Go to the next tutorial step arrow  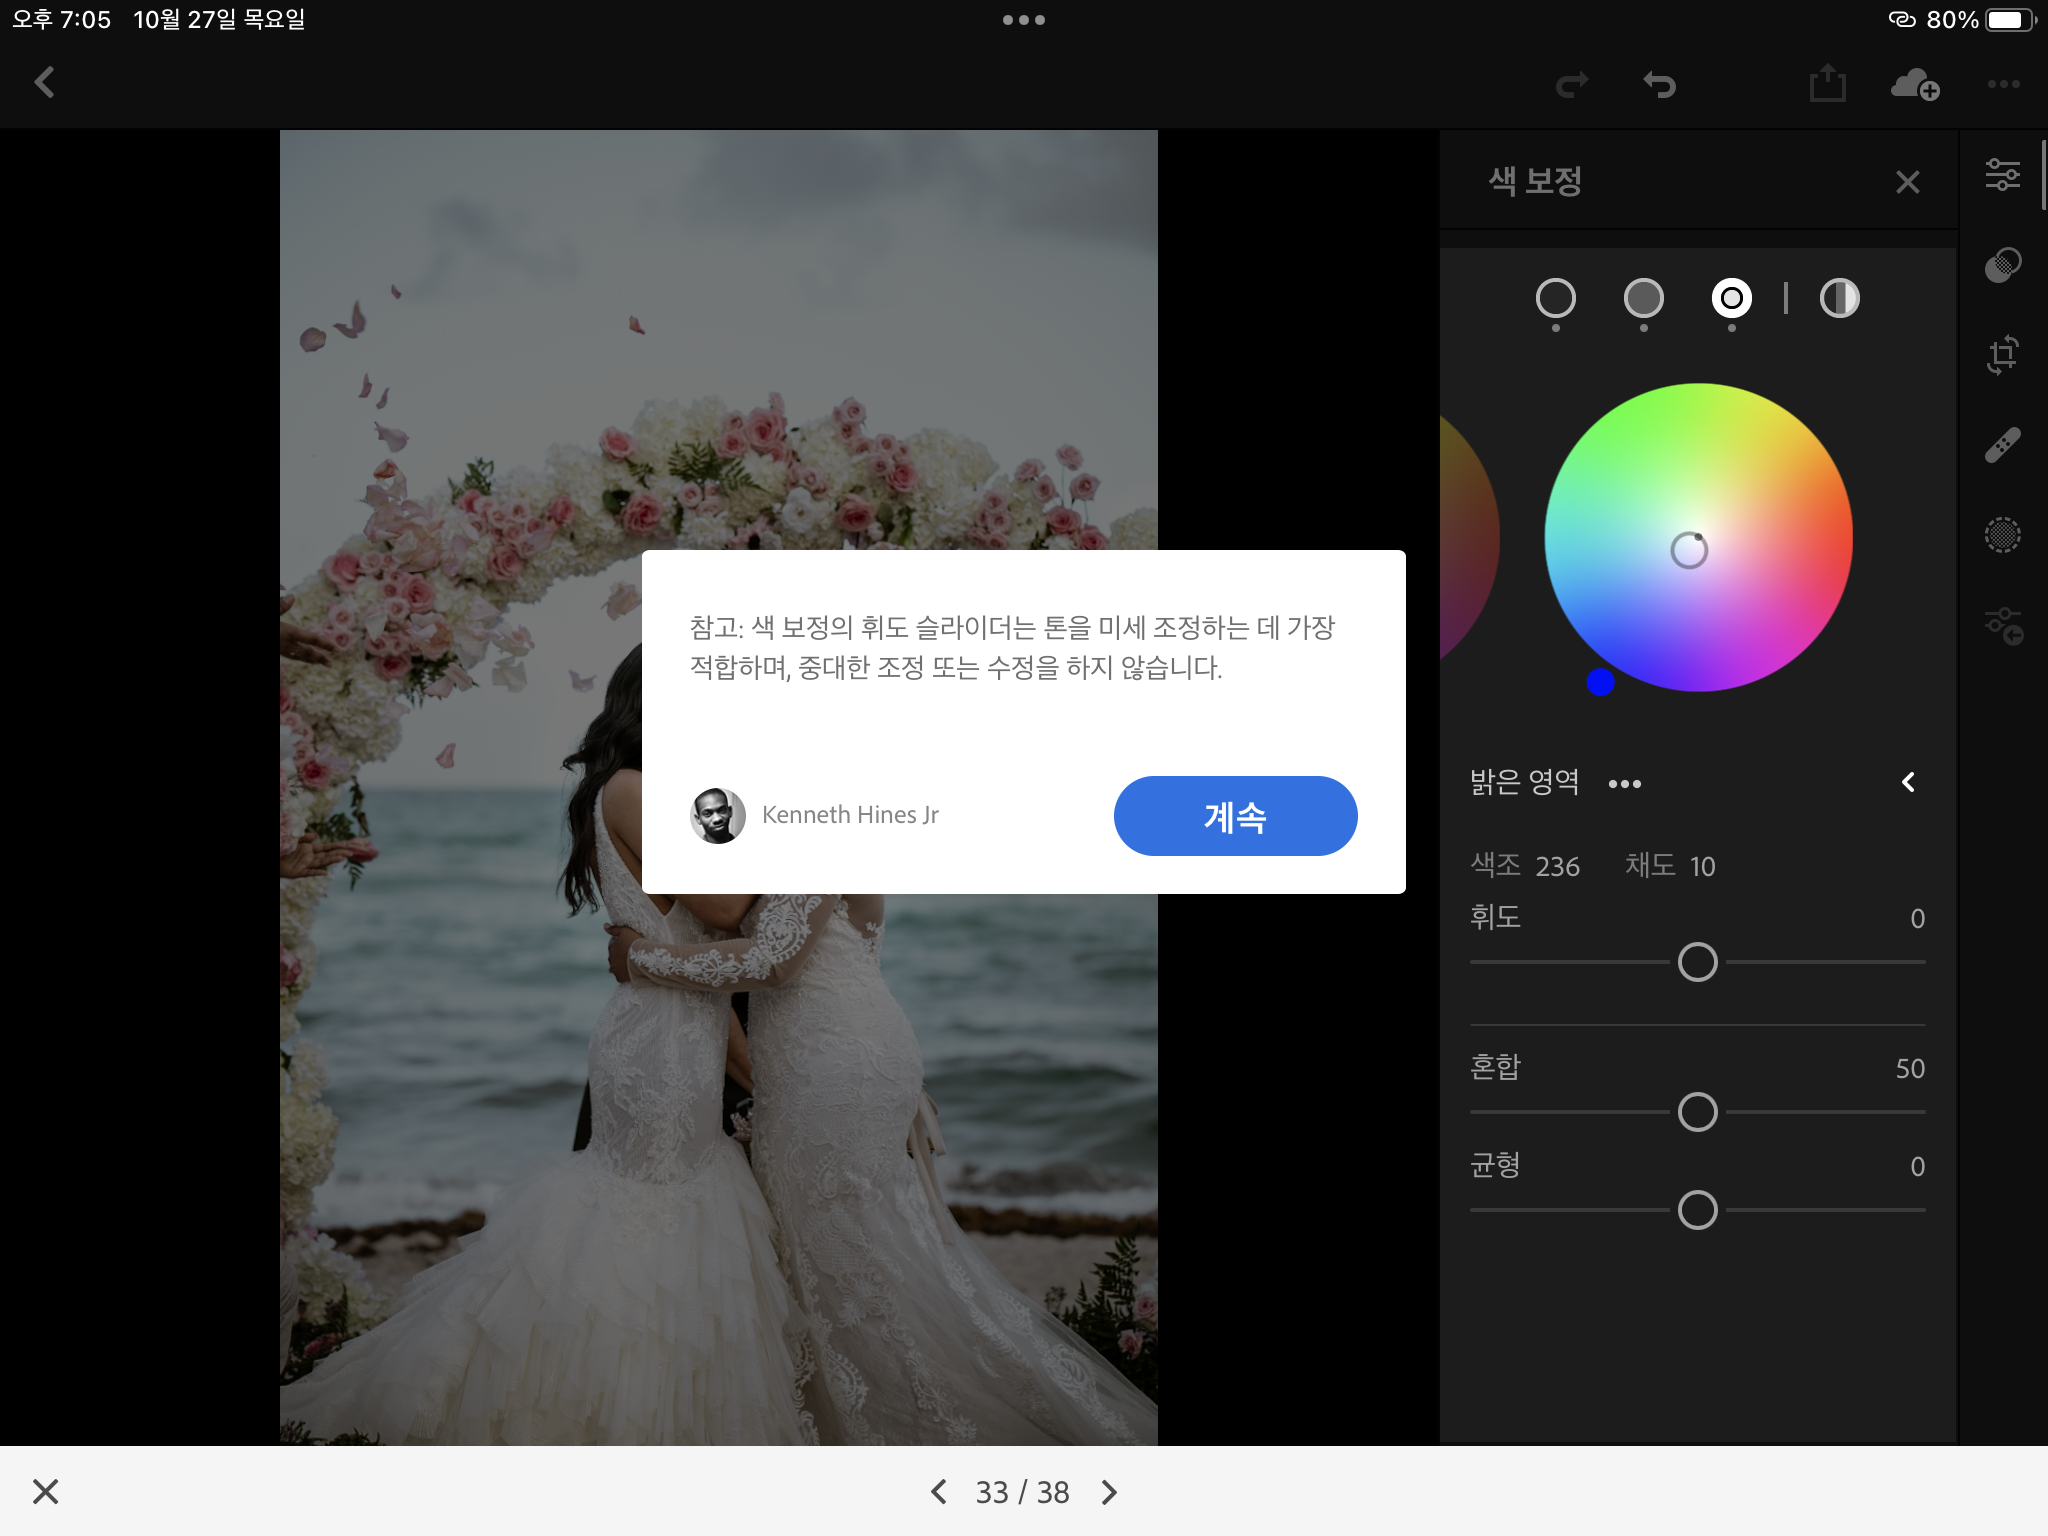1109,1492
